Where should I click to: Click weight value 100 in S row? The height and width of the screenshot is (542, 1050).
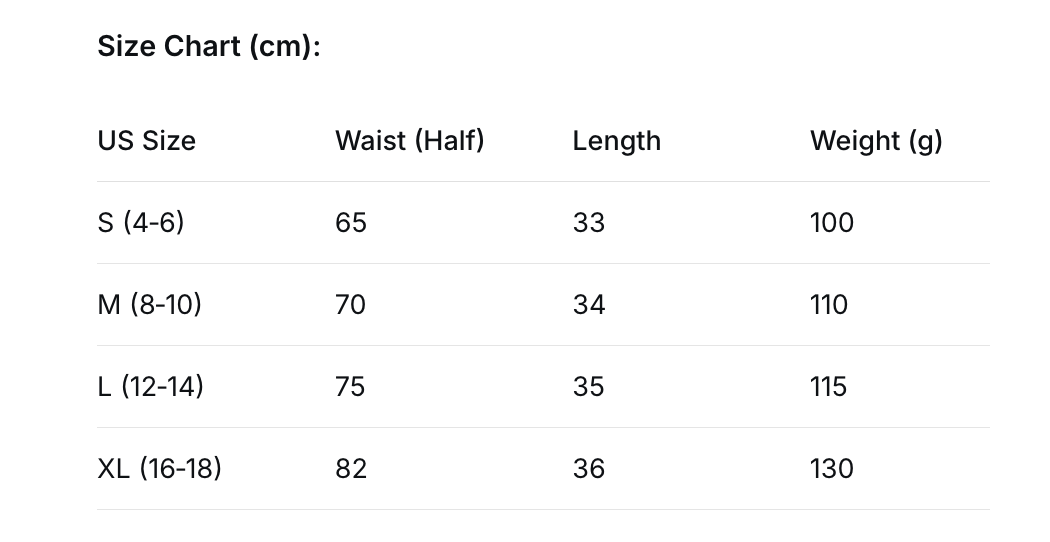832,222
